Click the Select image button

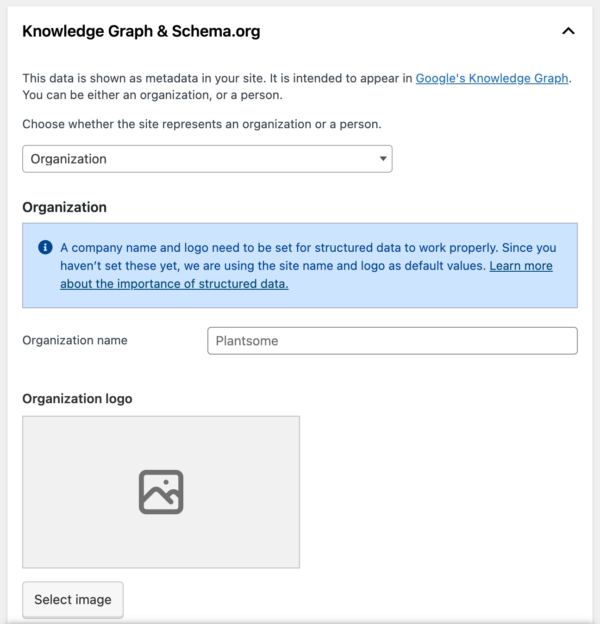point(73,600)
